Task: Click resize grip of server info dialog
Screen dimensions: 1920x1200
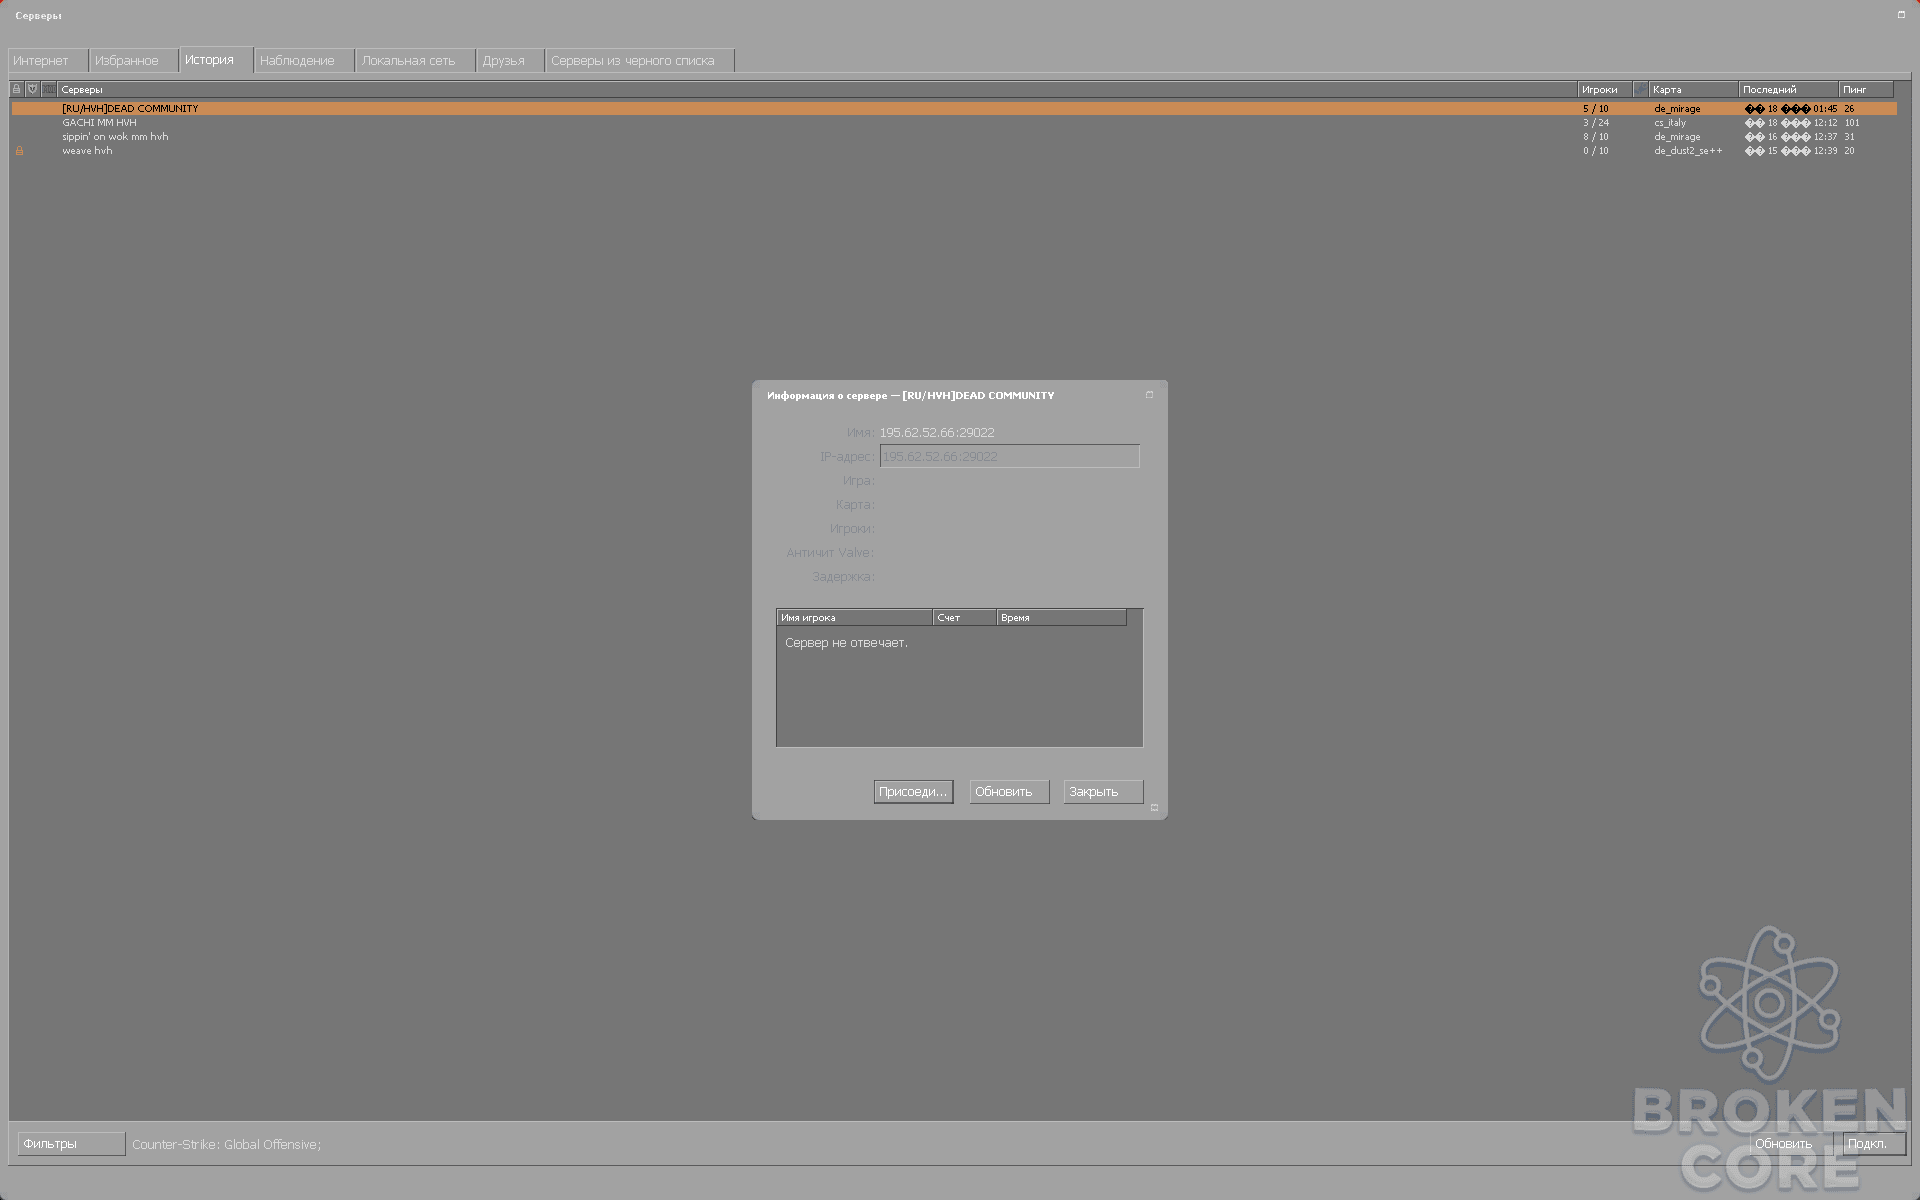Action: pos(1154,807)
